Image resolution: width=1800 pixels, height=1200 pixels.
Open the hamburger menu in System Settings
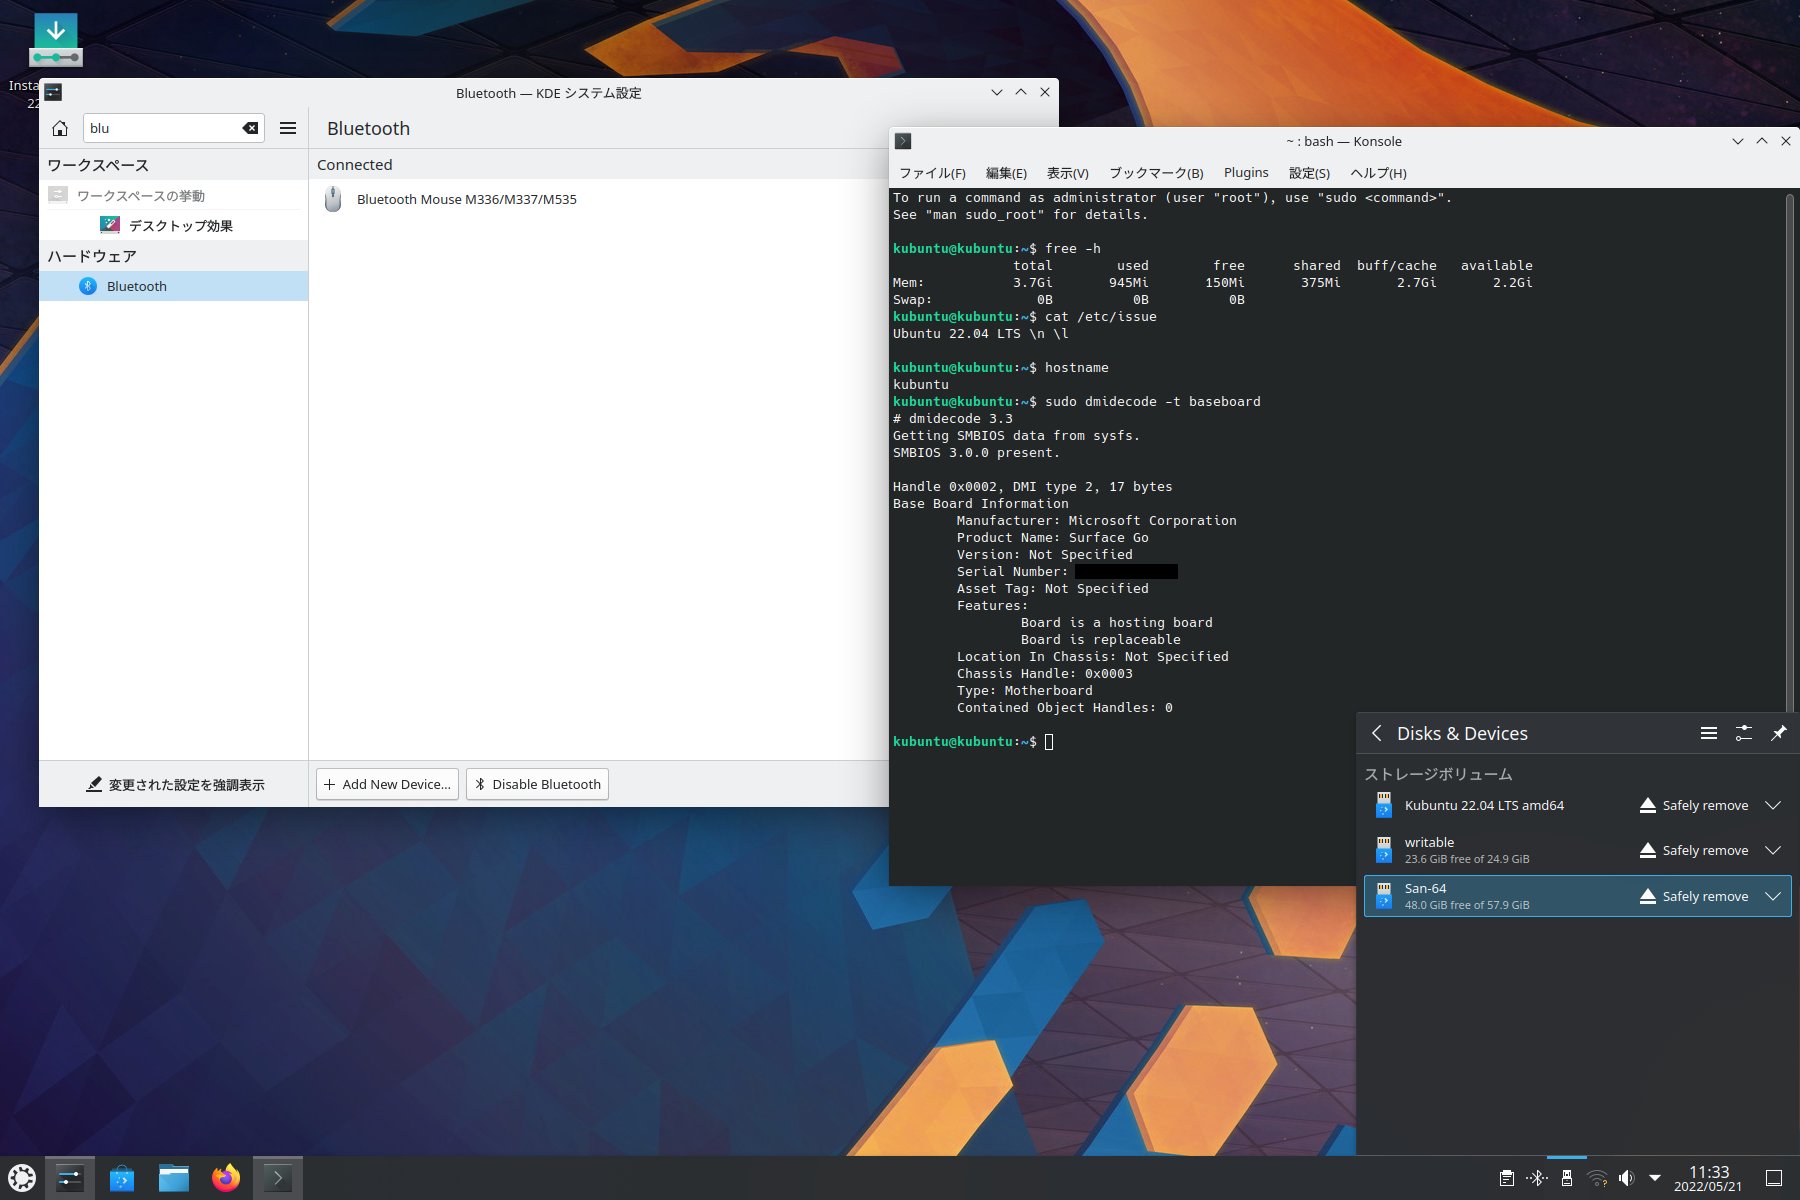point(288,128)
